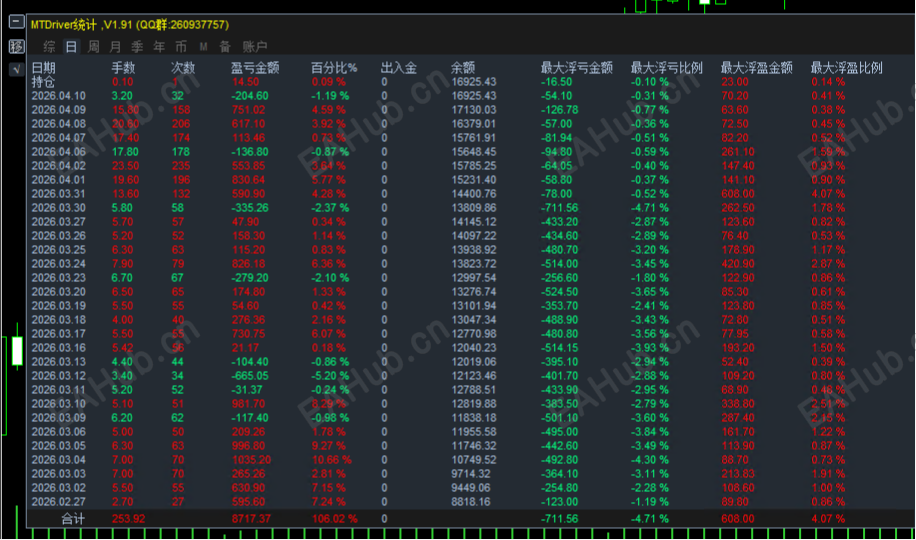The height and width of the screenshot is (540, 916).
Task: Select the 2026.03.30 date row
Action: (58, 208)
